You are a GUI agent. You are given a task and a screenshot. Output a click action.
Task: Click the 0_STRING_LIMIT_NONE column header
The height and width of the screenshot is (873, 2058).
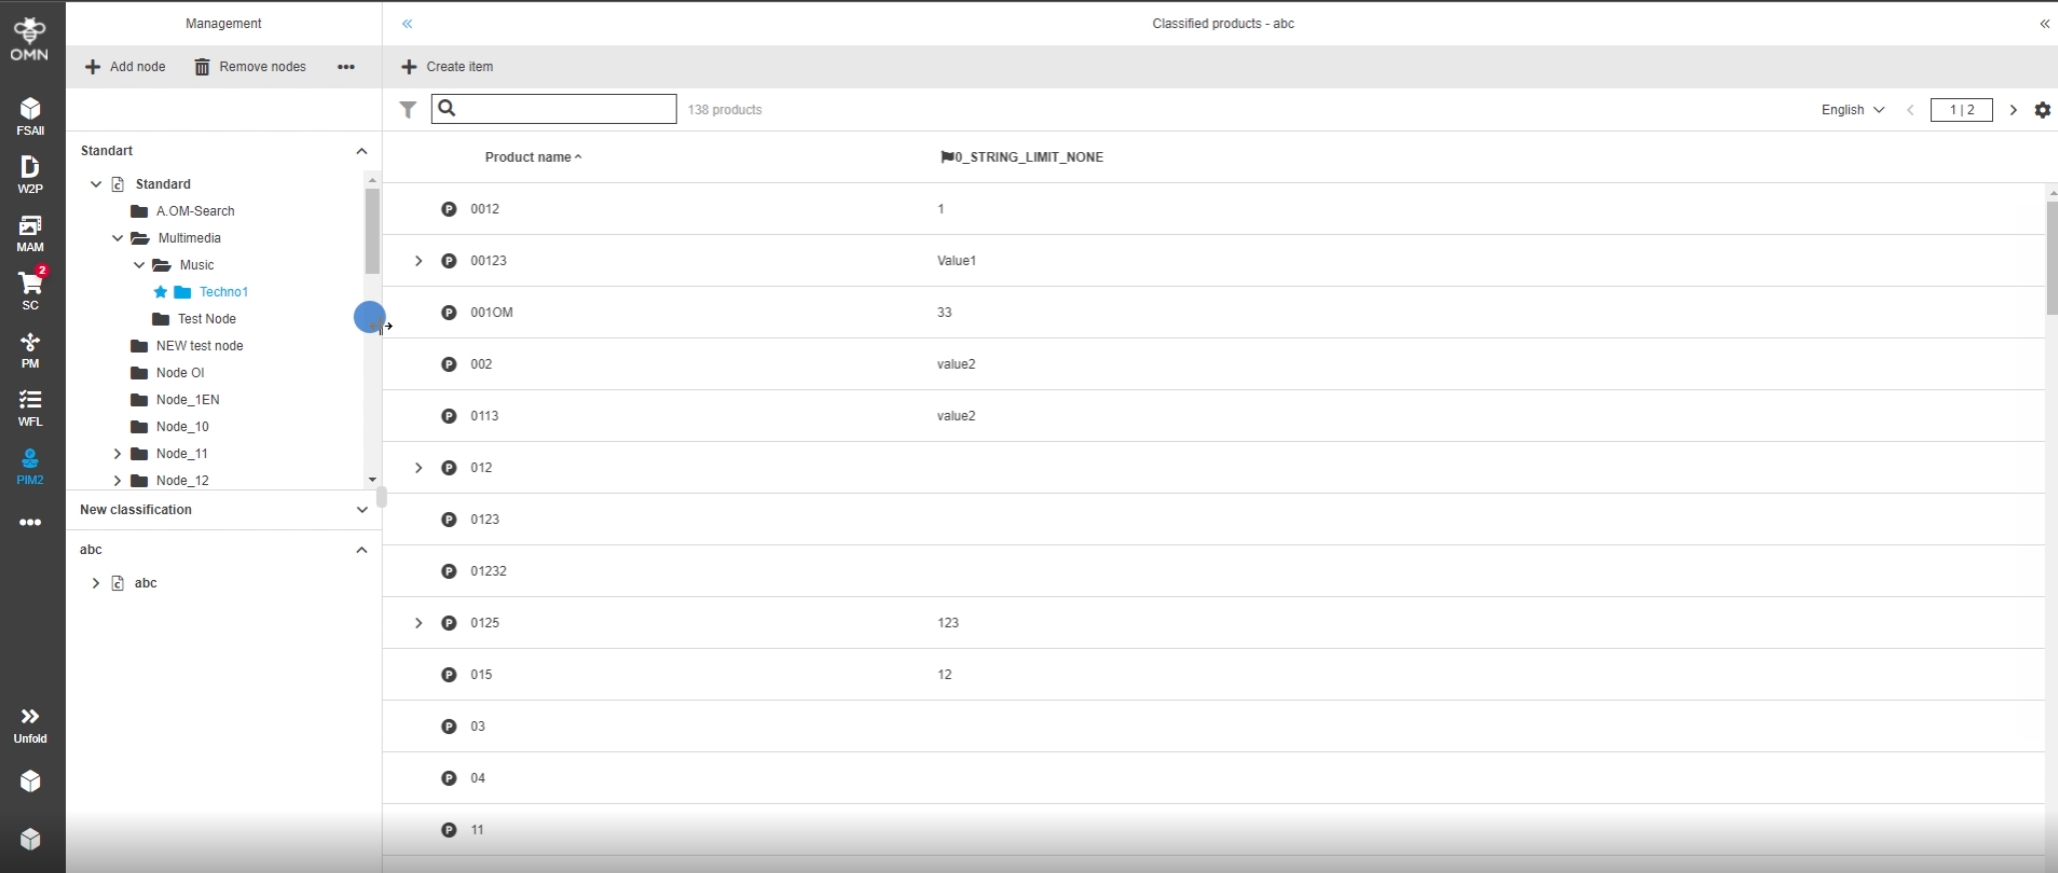[1022, 157]
